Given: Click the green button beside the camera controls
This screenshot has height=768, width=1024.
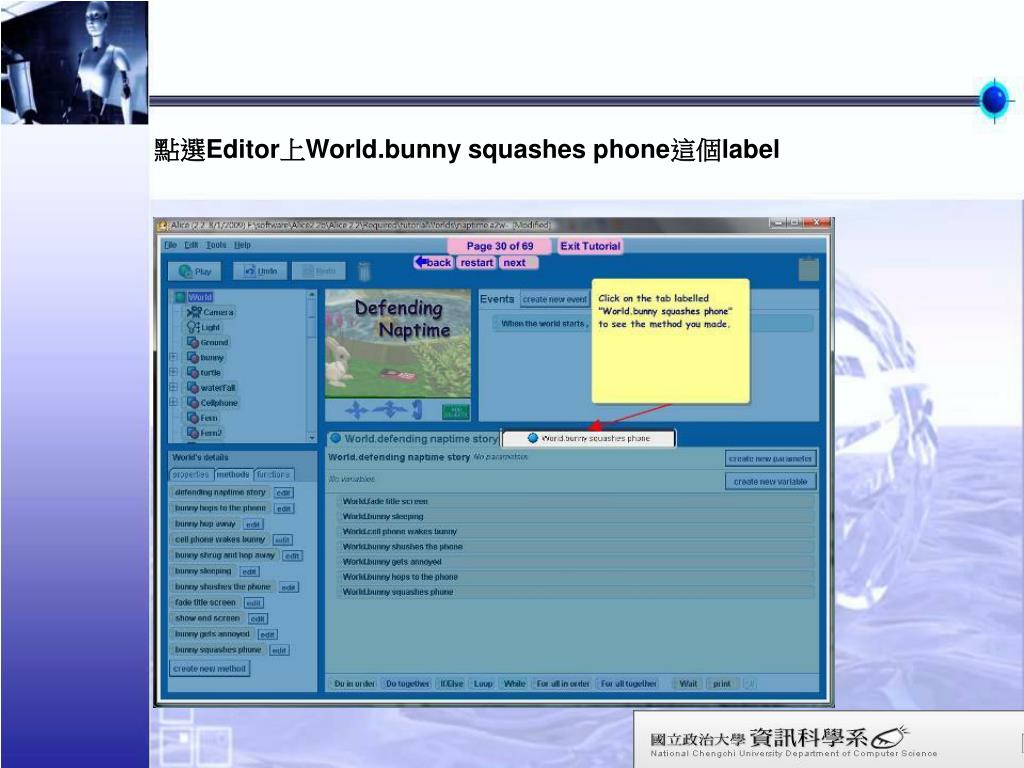Looking at the screenshot, I should 455,411.
